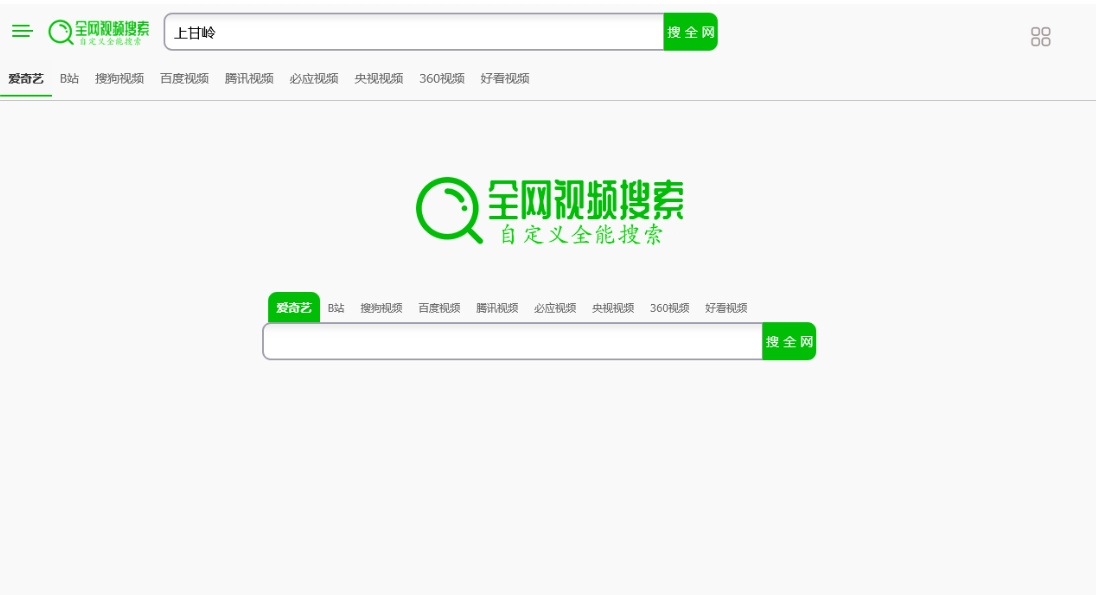
Task: Click the top 搜全网 search button
Action: tap(691, 31)
